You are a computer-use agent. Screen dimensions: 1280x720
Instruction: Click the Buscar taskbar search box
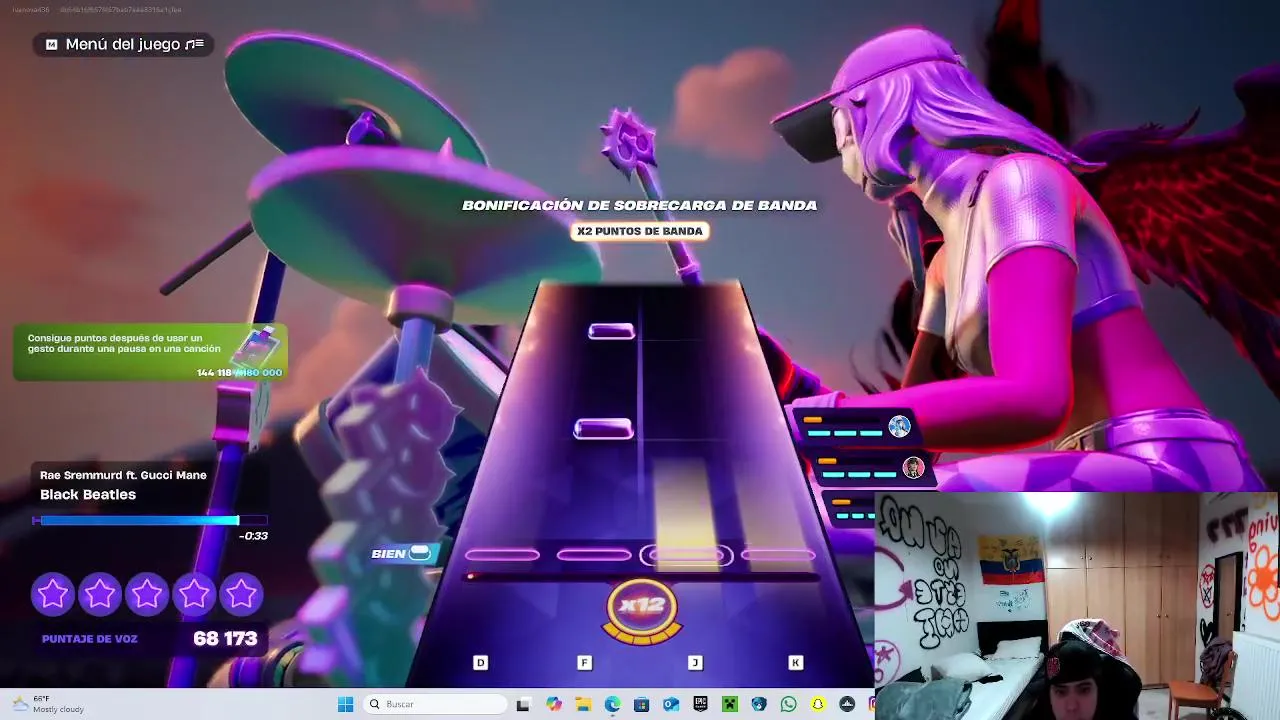click(x=435, y=704)
